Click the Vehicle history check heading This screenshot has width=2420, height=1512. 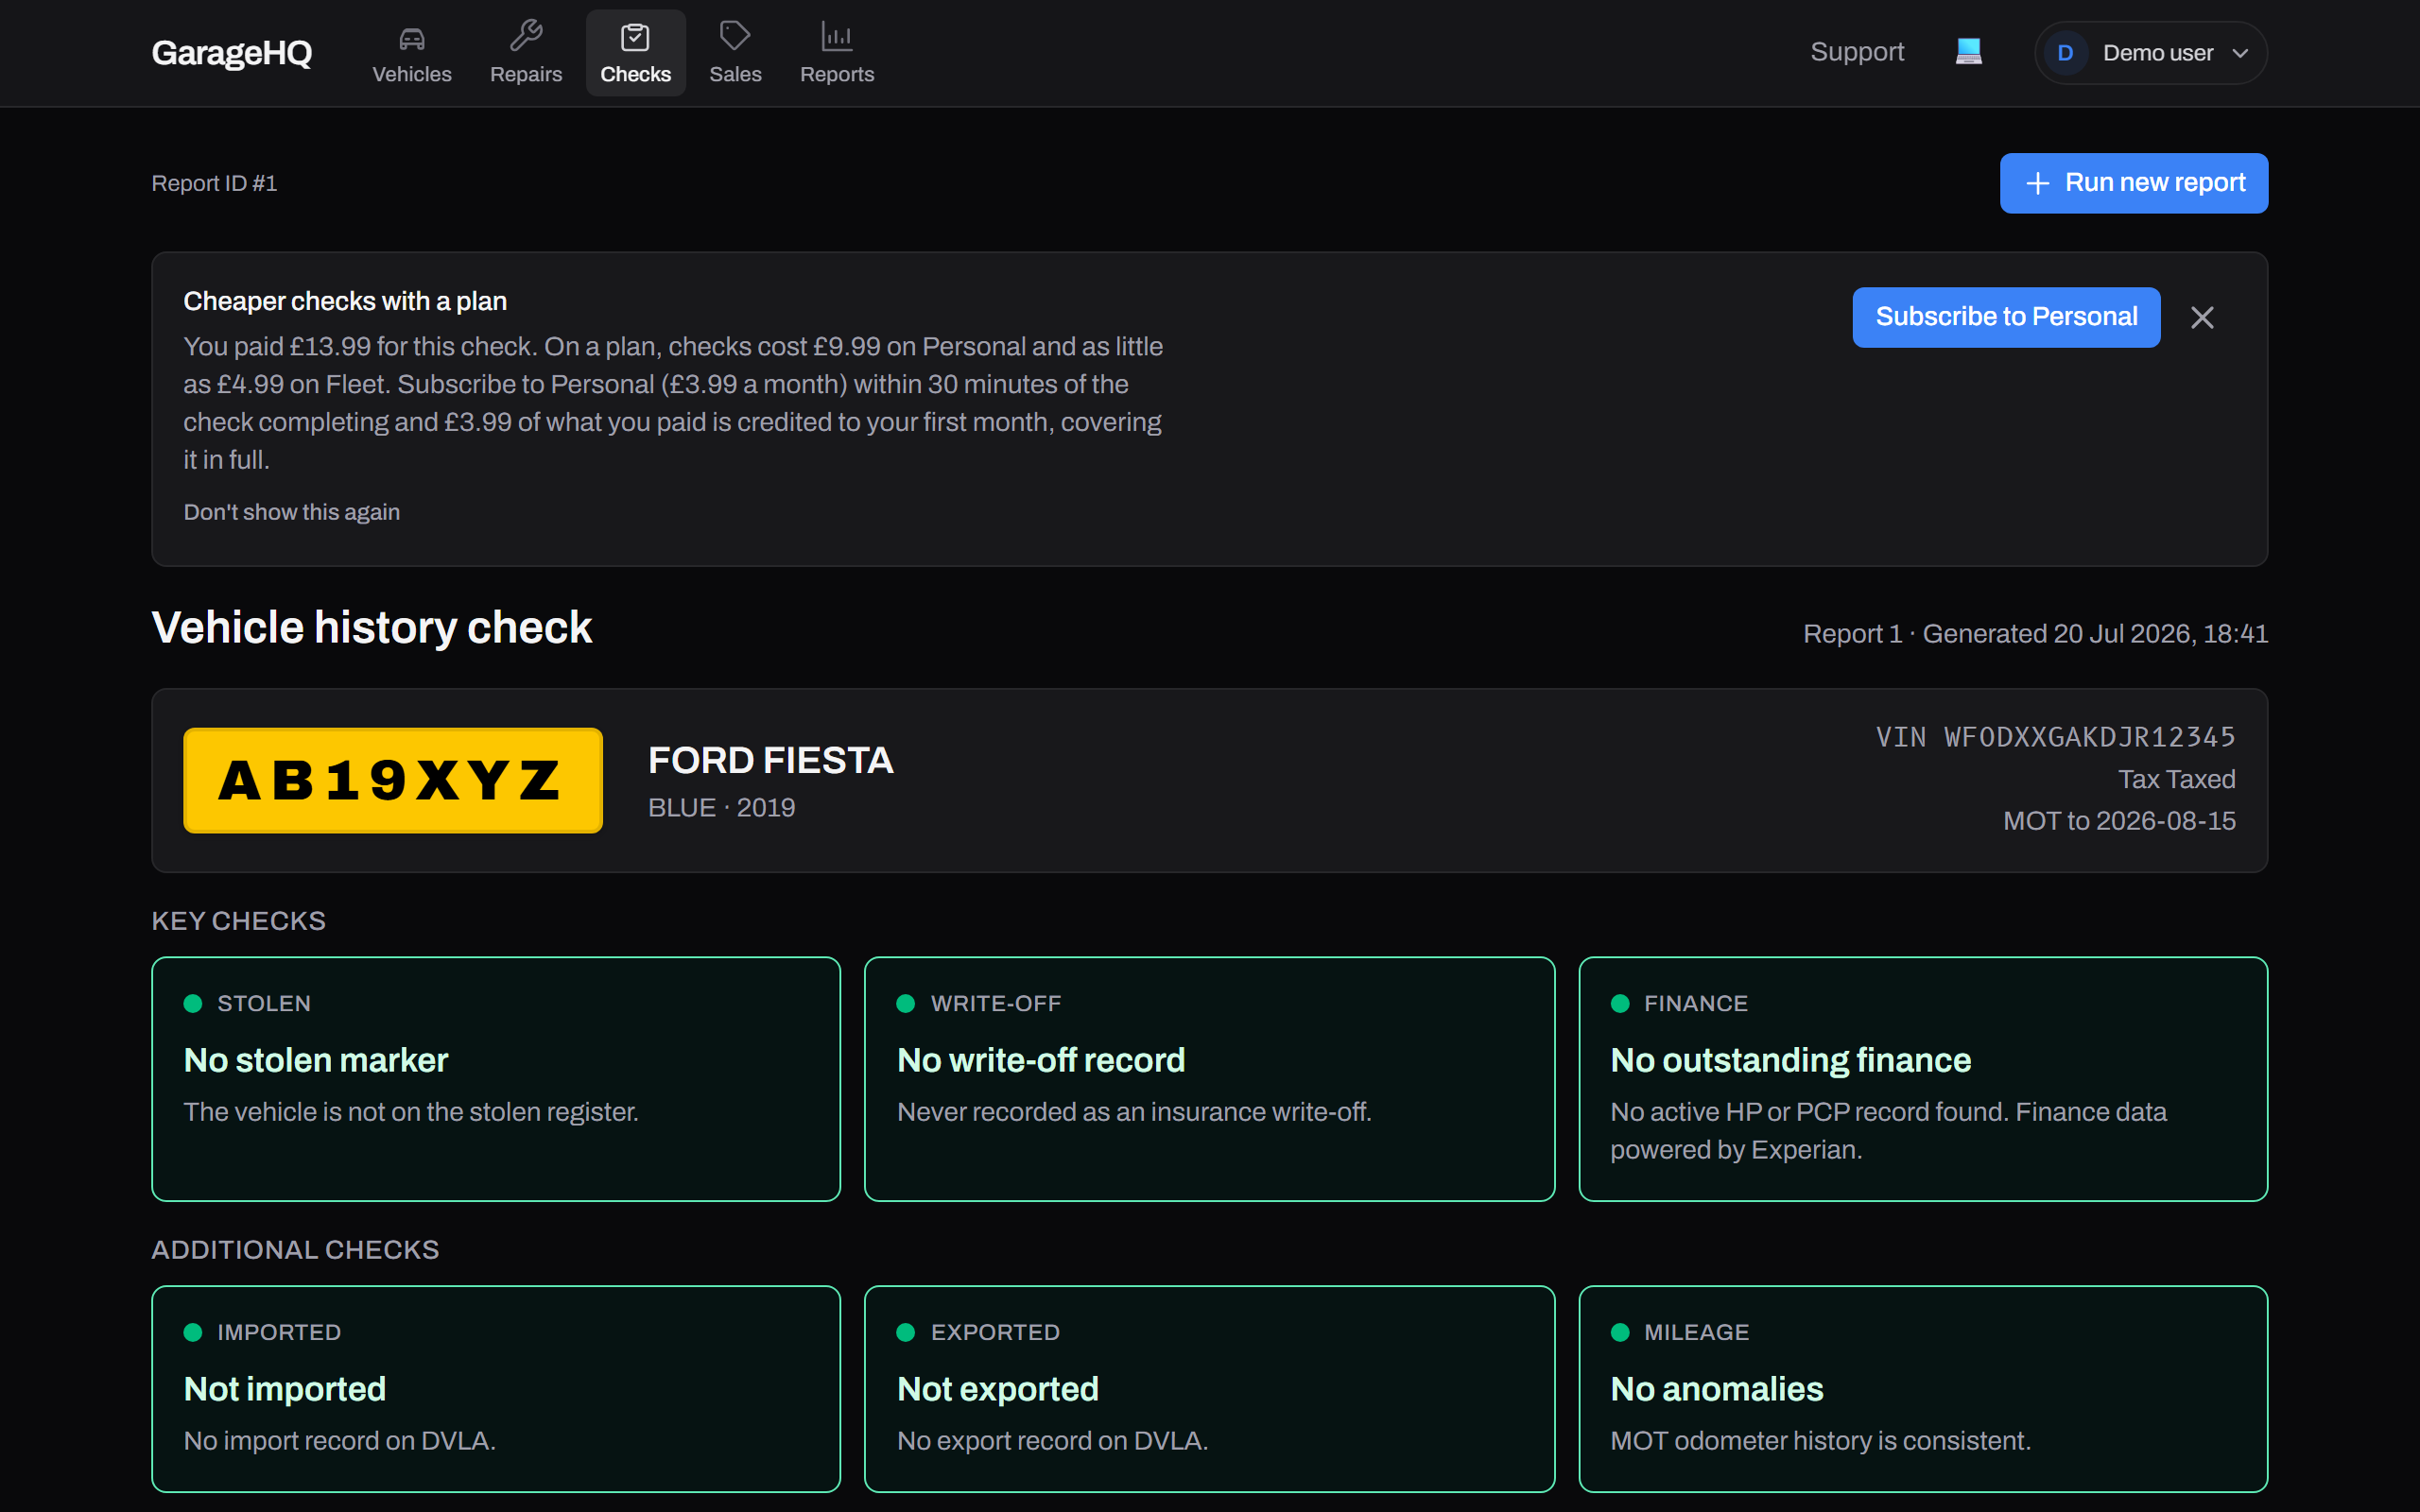pos(372,628)
